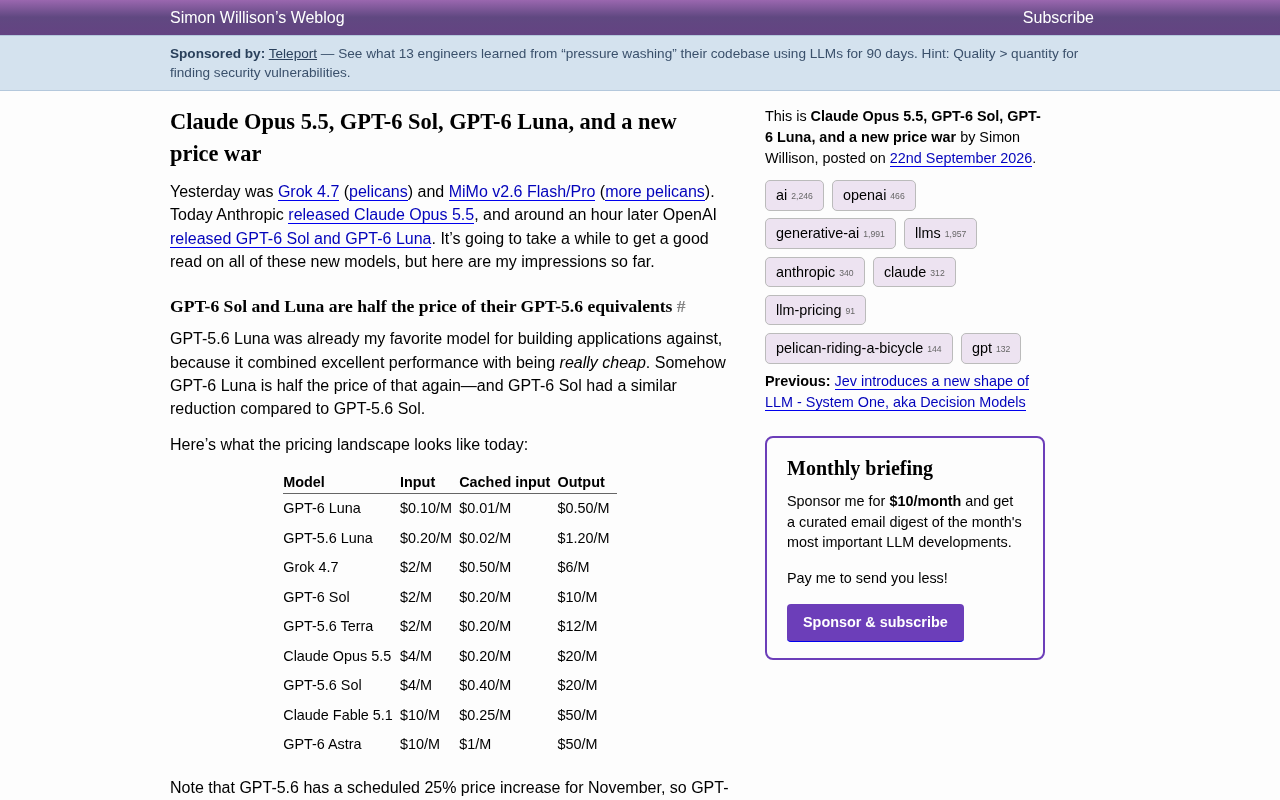Screen dimensions: 1280x800
Task: Select the 'llms' tag
Action: (940, 233)
